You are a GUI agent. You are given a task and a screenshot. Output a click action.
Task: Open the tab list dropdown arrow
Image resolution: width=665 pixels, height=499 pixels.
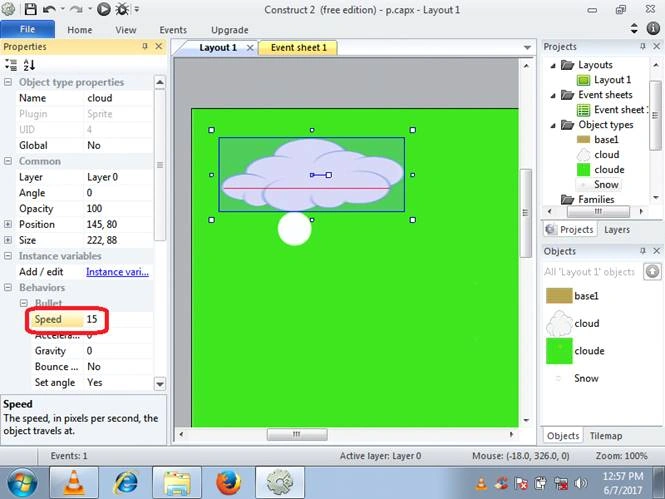tap(527, 47)
